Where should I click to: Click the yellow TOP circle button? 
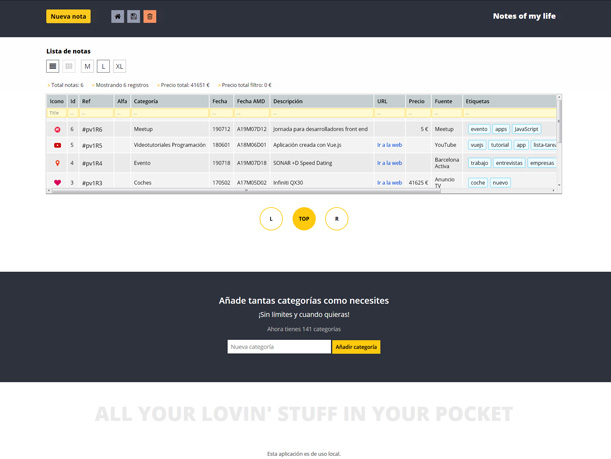[x=304, y=218]
